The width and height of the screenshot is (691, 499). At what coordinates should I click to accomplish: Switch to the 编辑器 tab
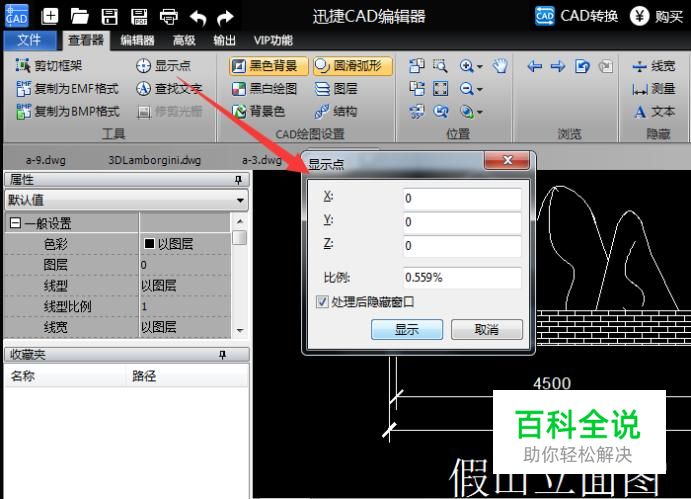pyautogui.click(x=137, y=41)
